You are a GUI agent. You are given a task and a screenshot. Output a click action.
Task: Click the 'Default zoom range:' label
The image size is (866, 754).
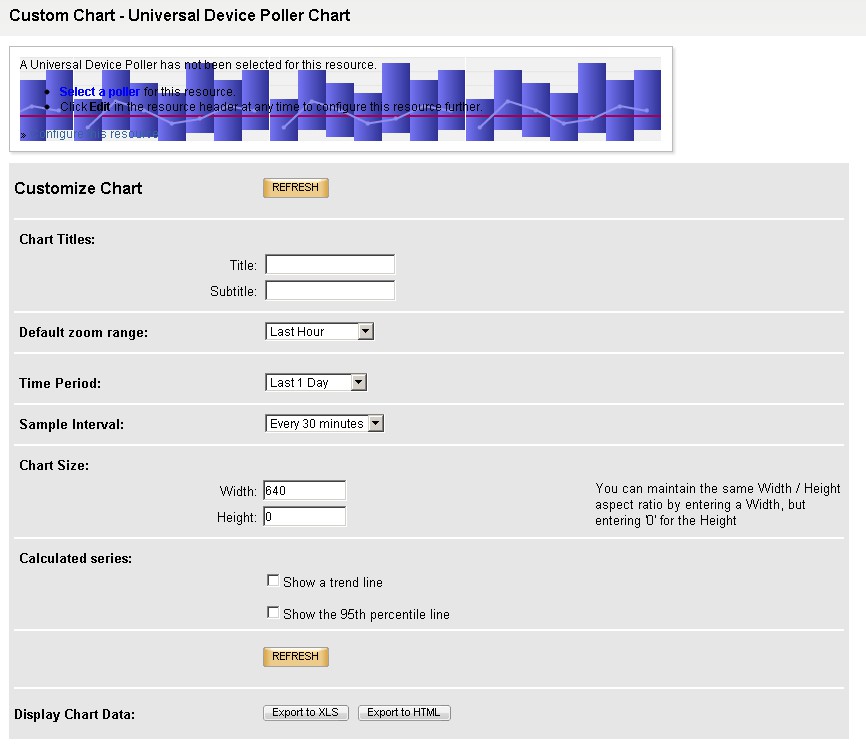coord(83,333)
